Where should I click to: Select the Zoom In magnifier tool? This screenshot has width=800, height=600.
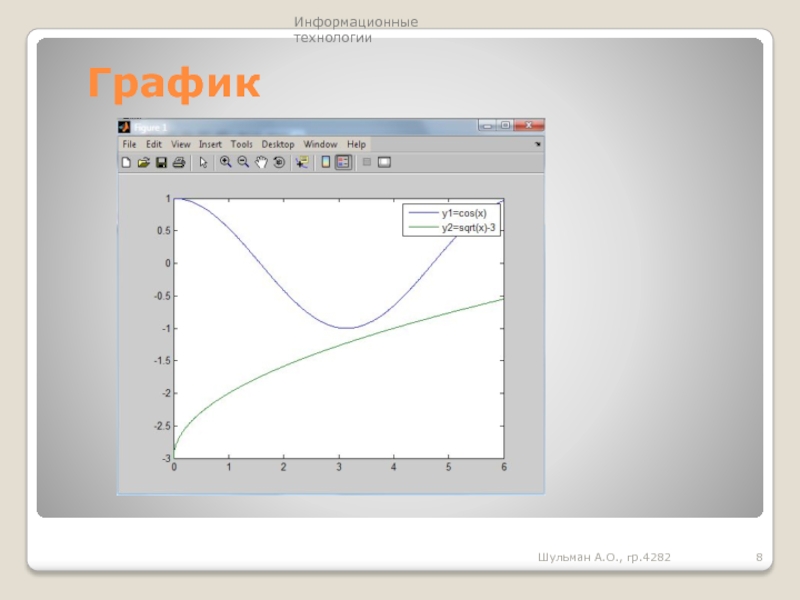pyautogui.click(x=225, y=162)
